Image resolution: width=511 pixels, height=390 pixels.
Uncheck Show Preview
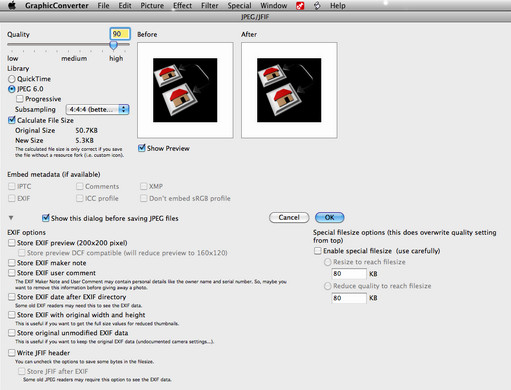142,148
